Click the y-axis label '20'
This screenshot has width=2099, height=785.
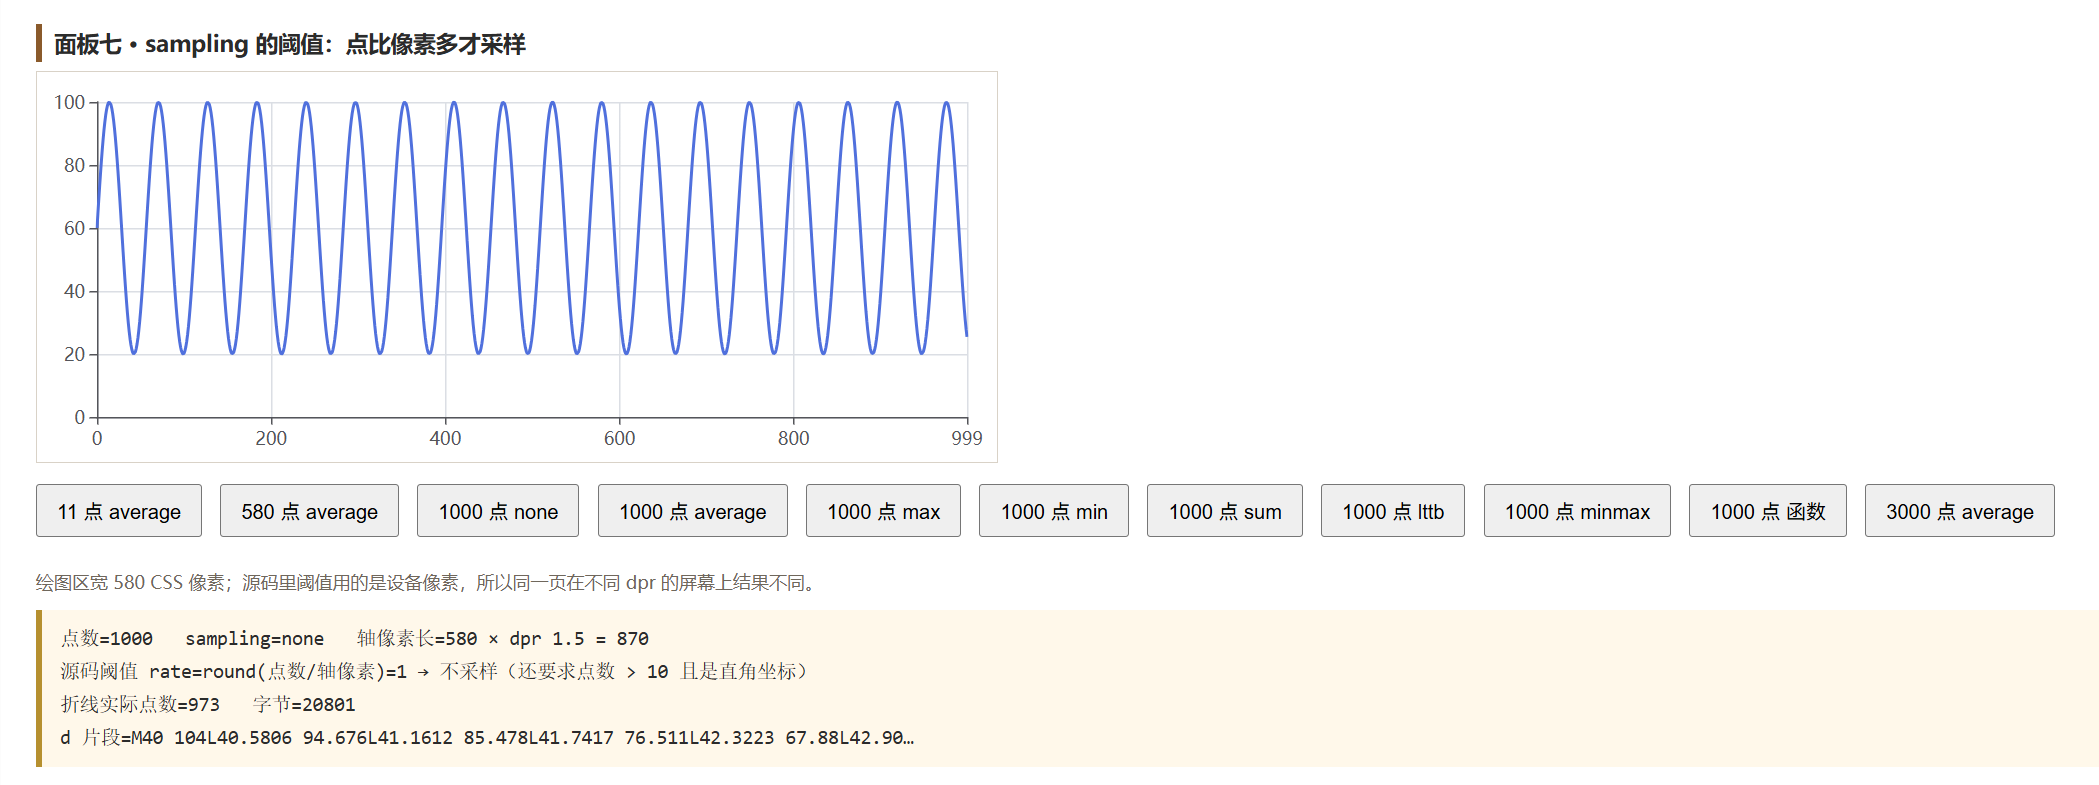pyautogui.click(x=74, y=354)
